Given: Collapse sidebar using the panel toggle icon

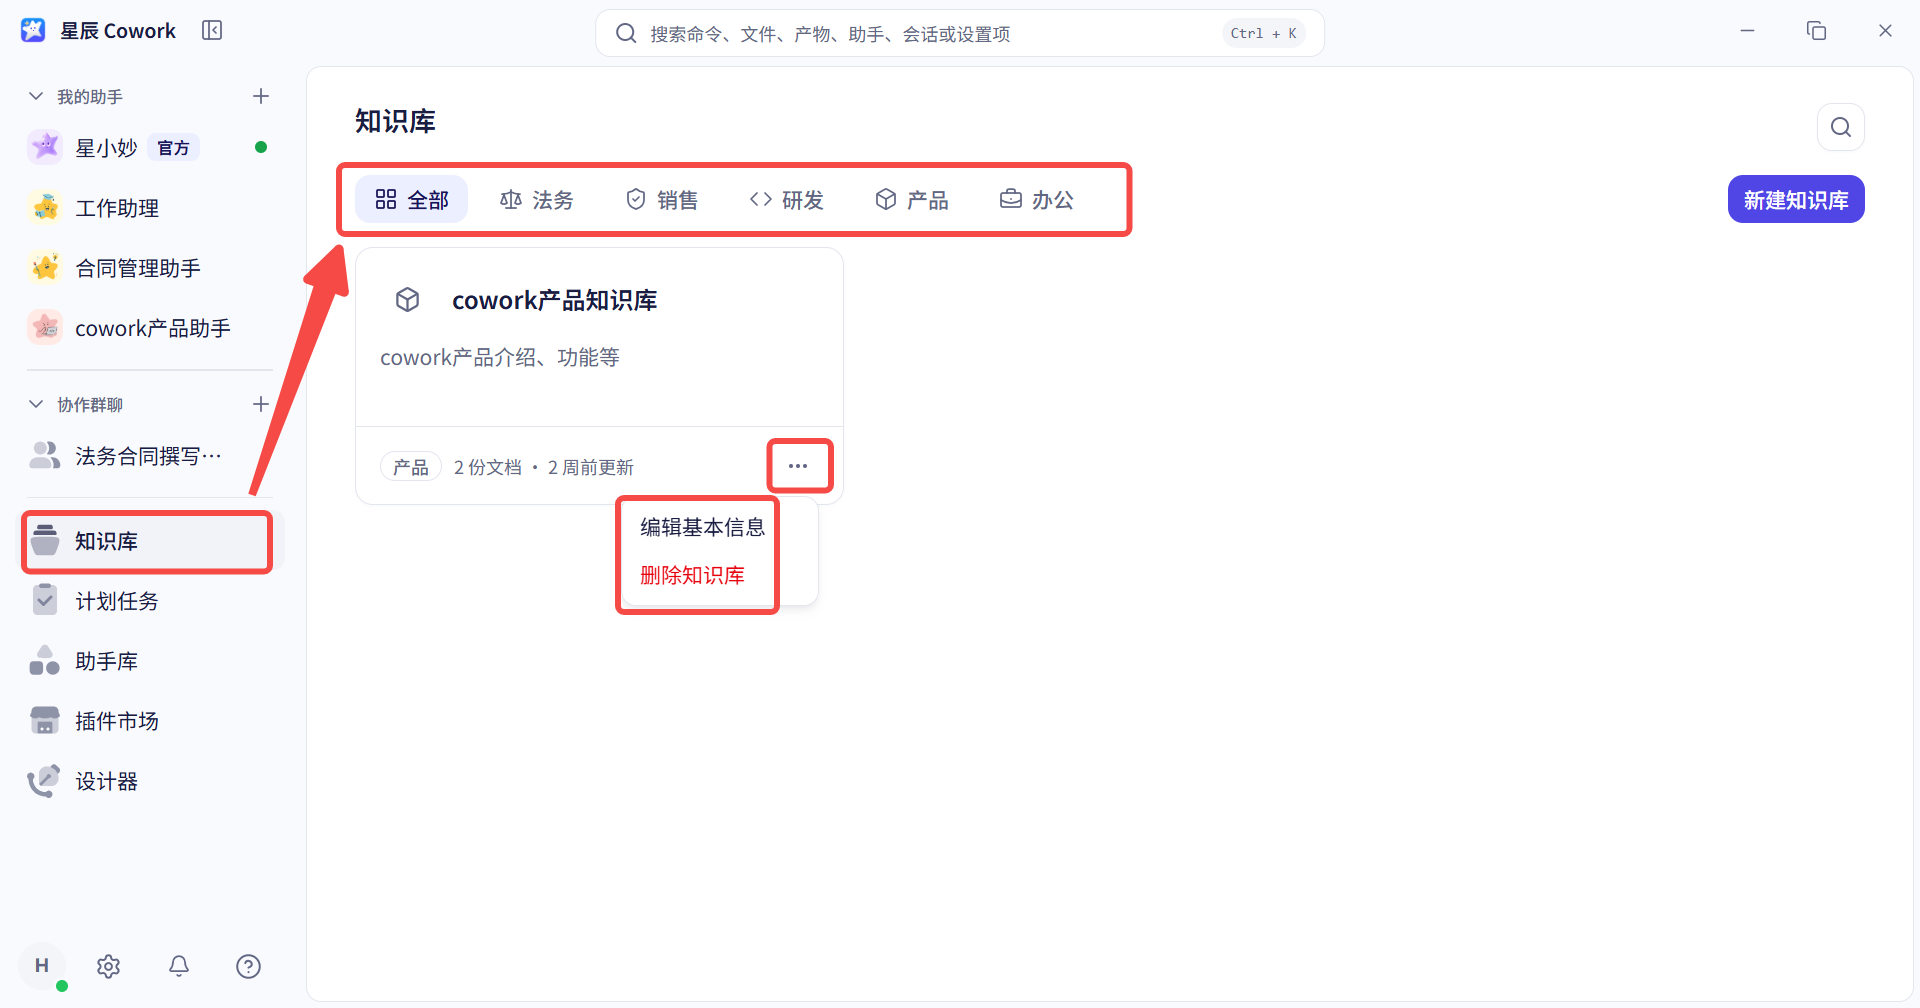Looking at the screenshot, I should click(212, 31).
